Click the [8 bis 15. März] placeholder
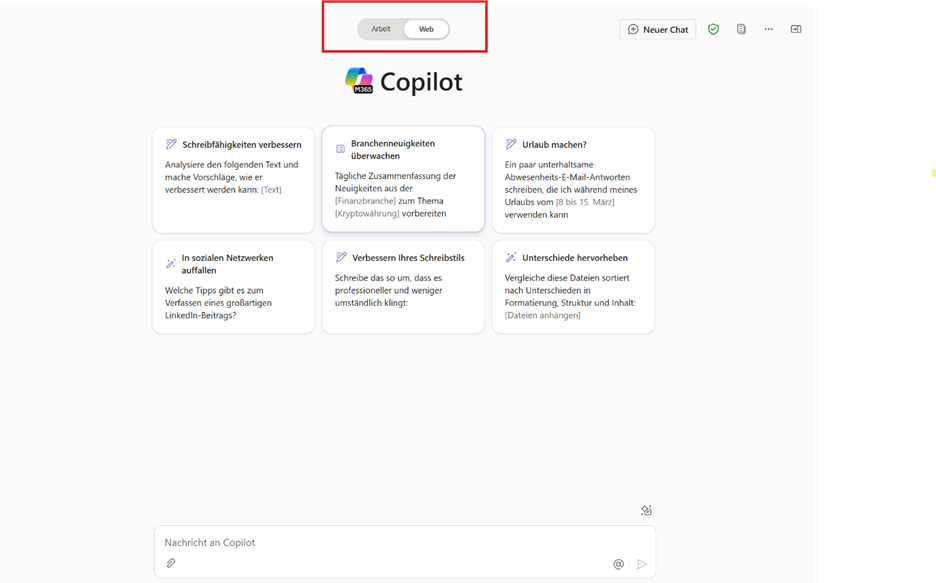 pos(585,202)
